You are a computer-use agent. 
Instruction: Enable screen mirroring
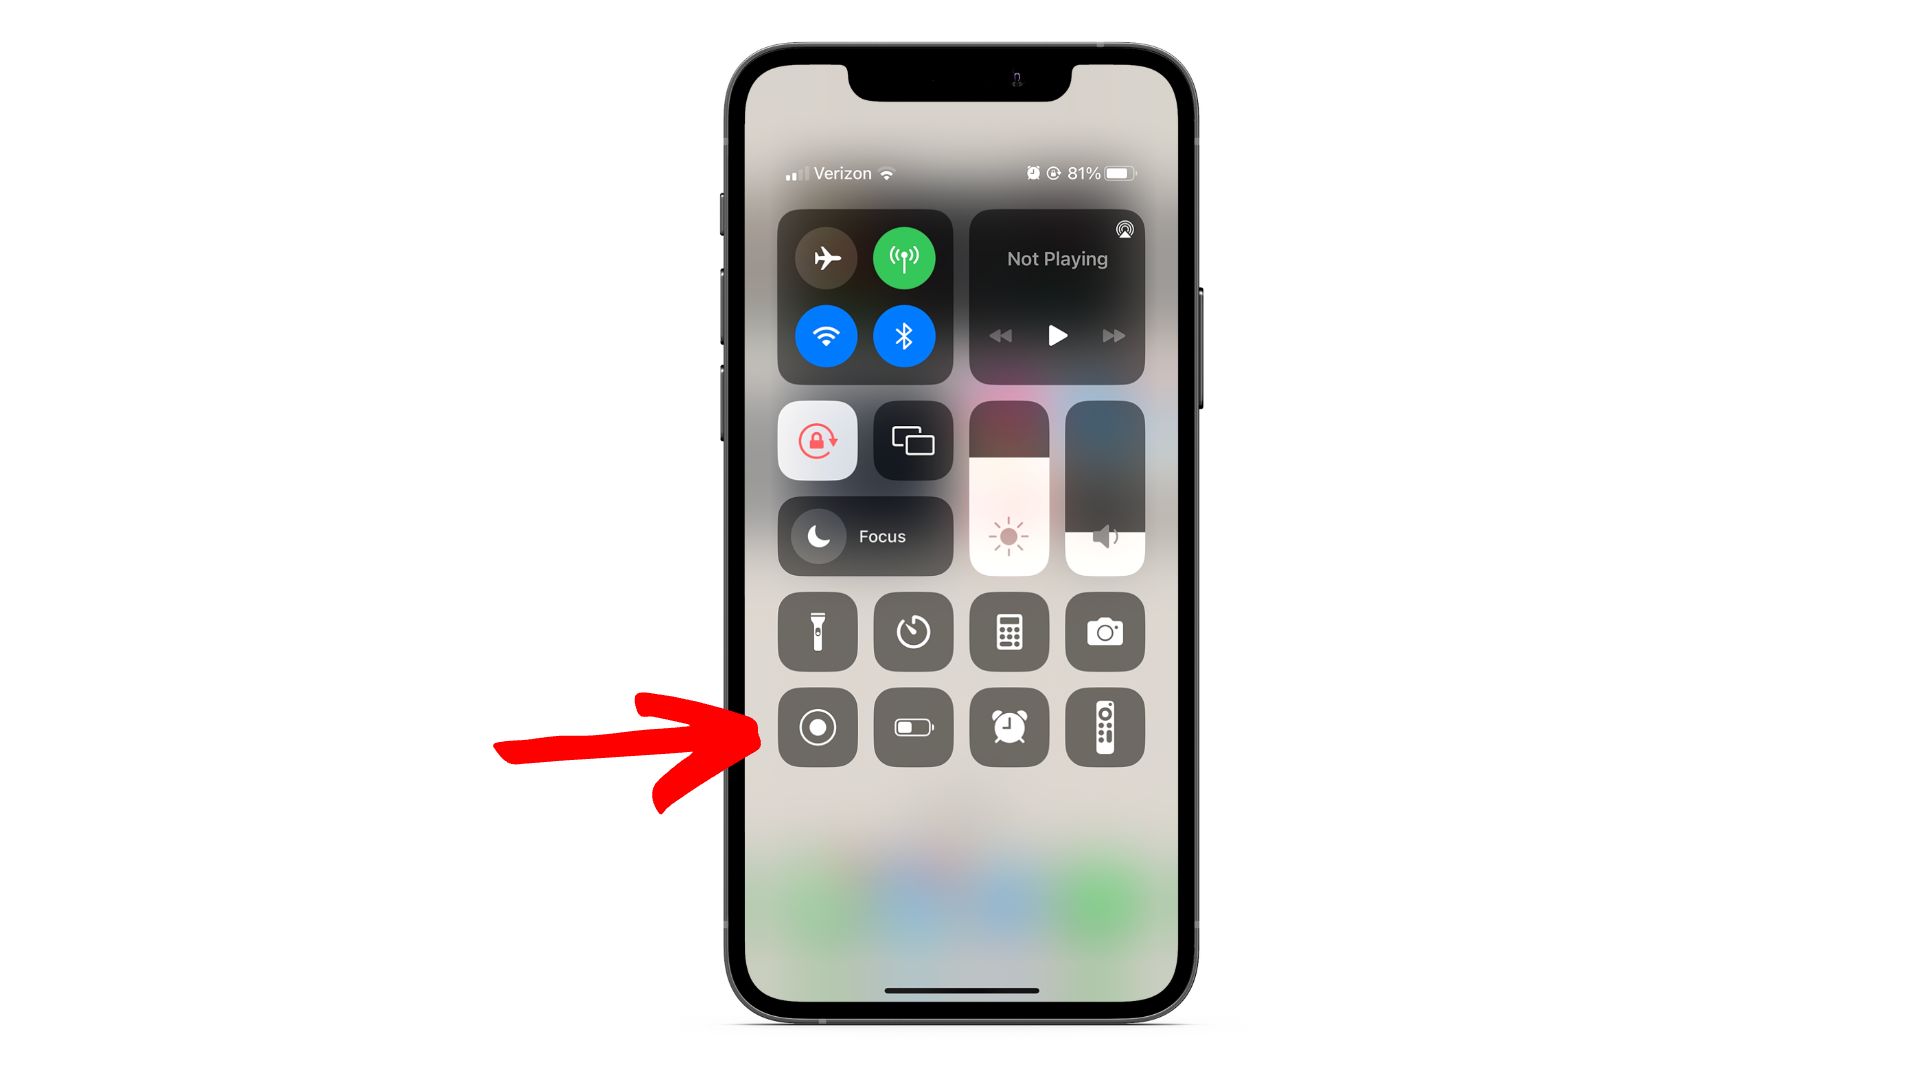(x=913, y=442)
